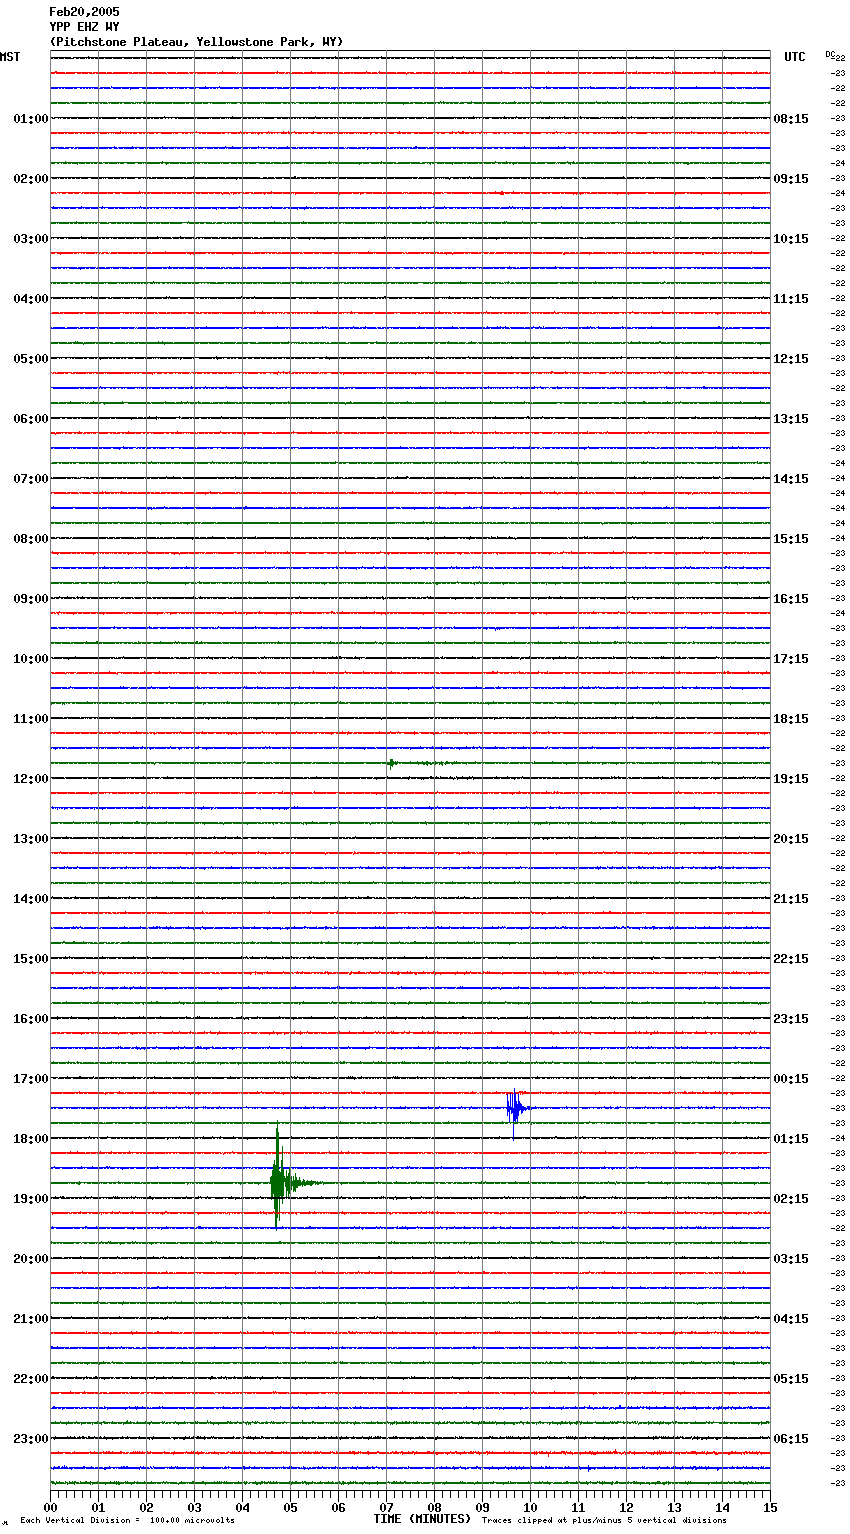
Task: Click the TIME (MINUTES) axis title
Action: 422,1519
